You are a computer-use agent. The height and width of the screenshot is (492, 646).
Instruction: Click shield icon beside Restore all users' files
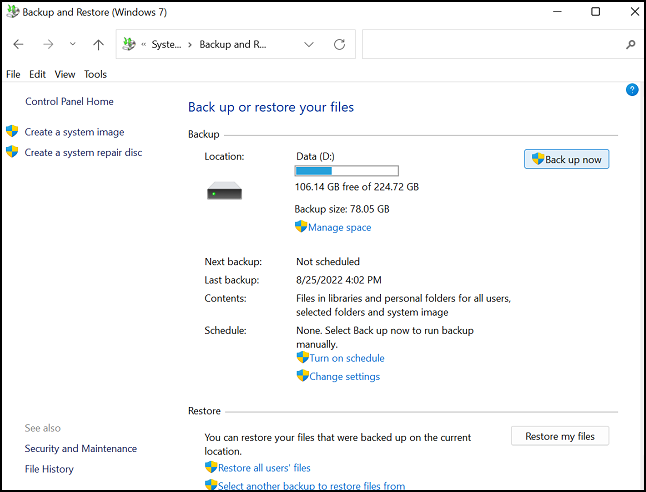[x=211, y=467]
